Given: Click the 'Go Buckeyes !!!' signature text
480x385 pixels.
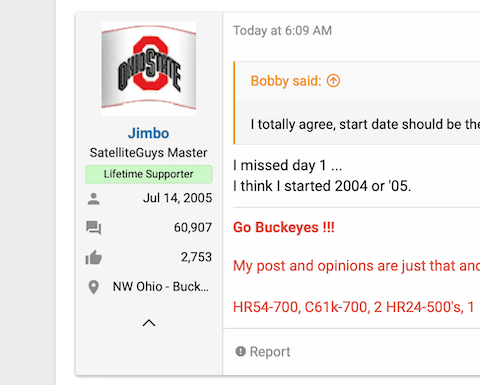Looking at the screenshot, I should [284, 227].
